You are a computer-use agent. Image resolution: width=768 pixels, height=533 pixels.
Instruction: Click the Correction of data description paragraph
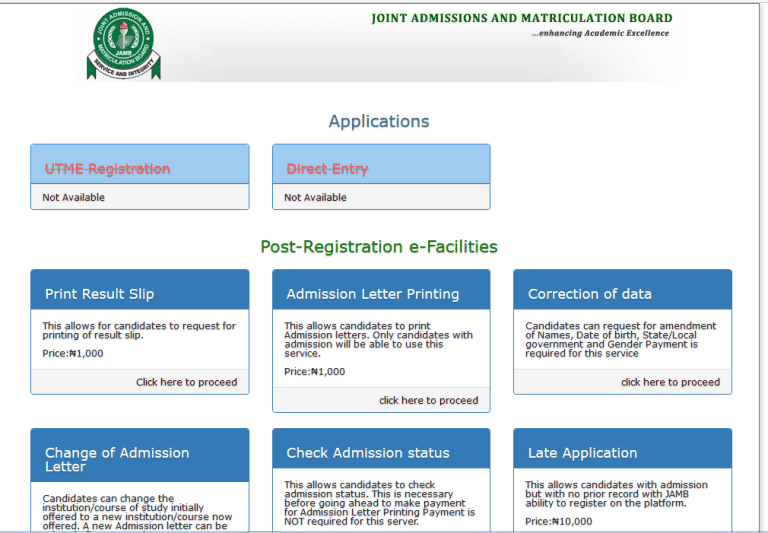point(621,339)
